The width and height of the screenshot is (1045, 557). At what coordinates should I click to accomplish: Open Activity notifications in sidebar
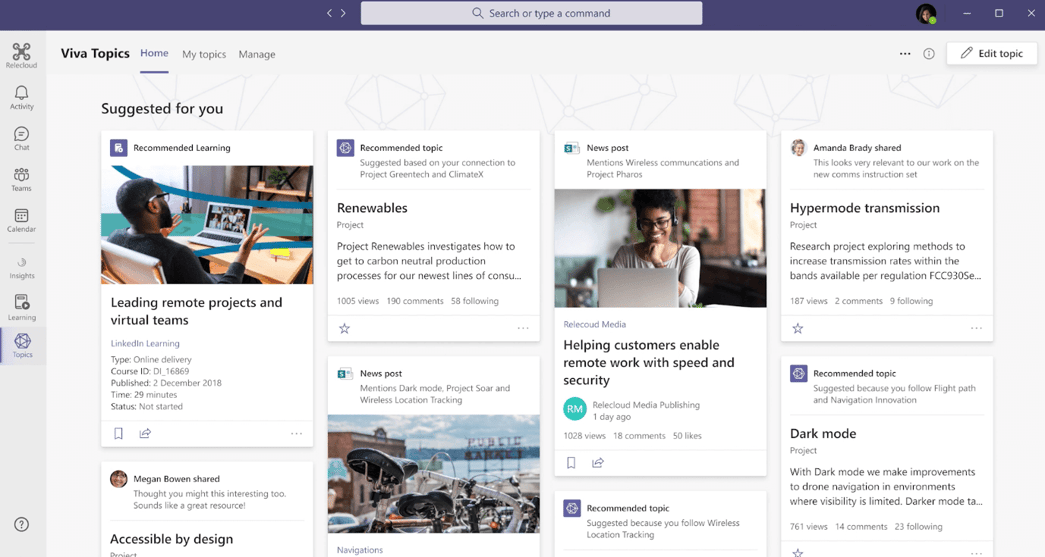click(x=21, y=97)
